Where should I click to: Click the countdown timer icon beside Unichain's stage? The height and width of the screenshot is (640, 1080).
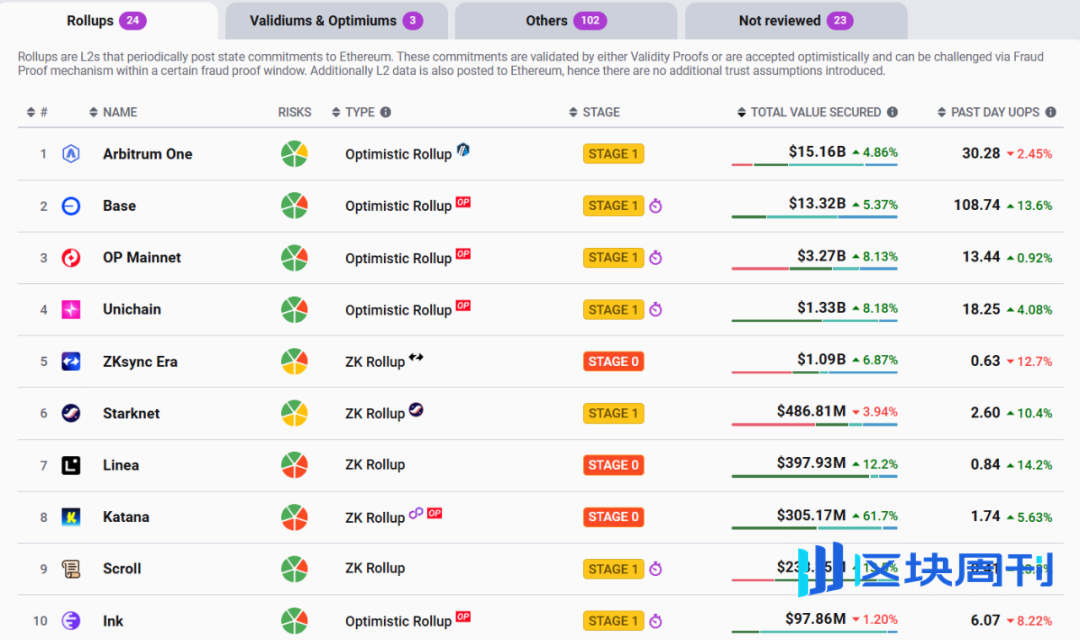(x=656, y=309)
